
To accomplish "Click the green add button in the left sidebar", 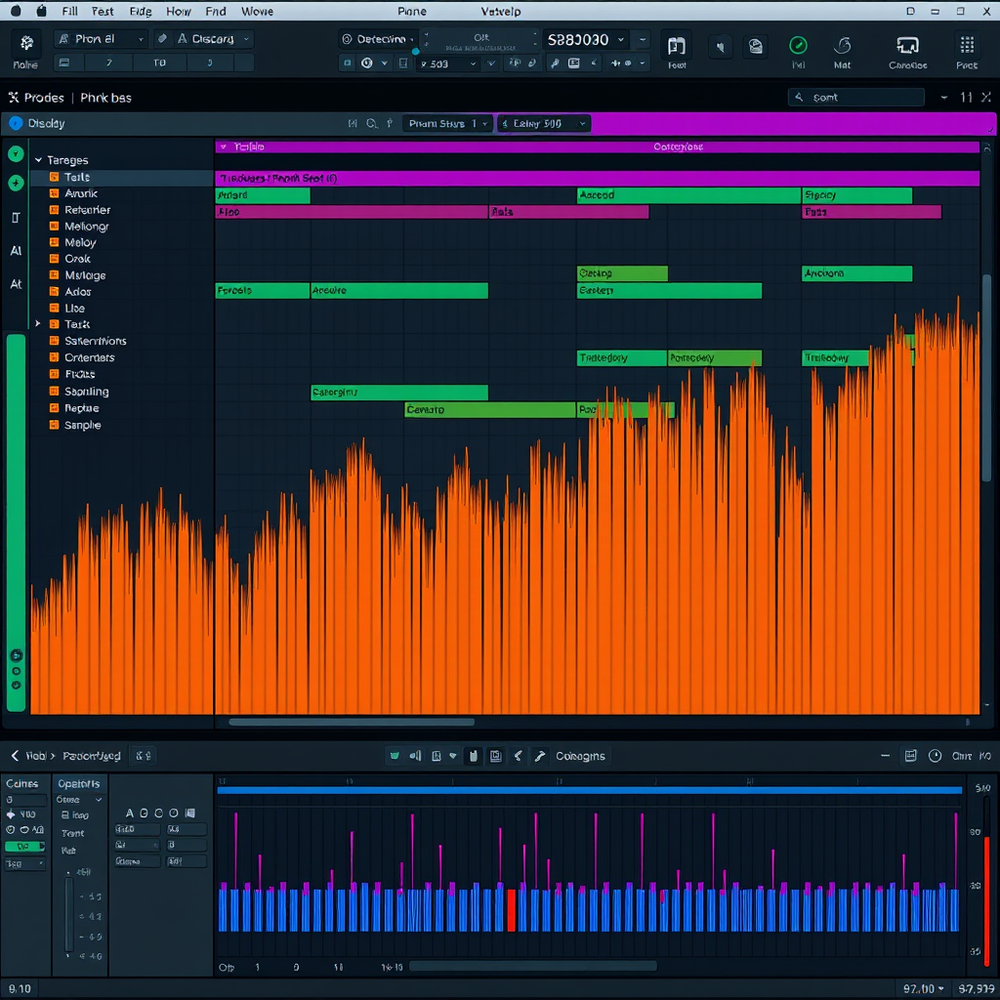I will click(16, 184).
